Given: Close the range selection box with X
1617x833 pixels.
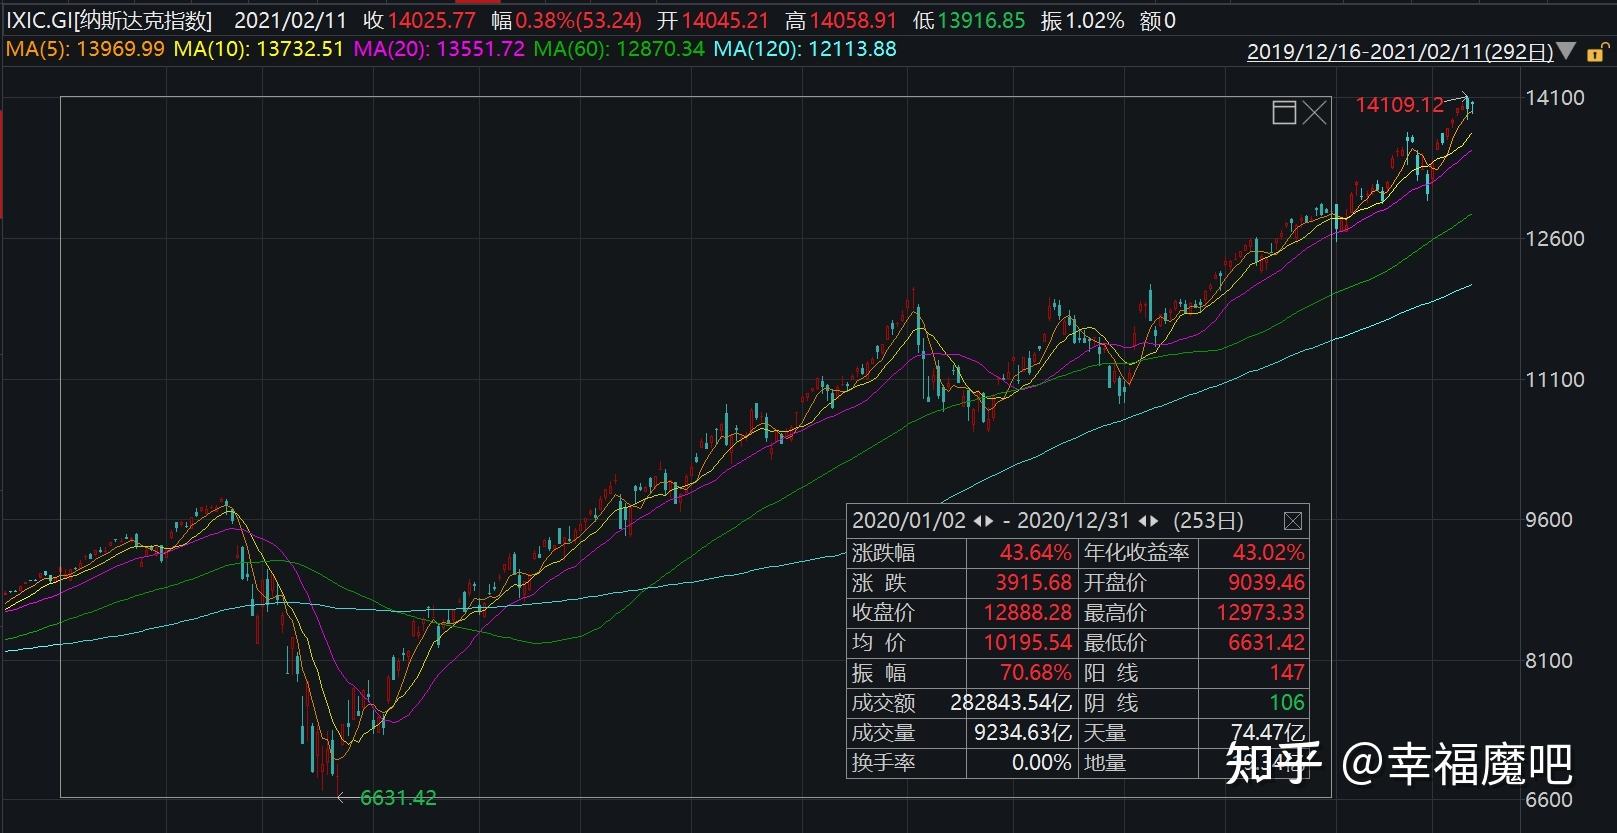Looking at the screenshot, I should point(1315,112).
